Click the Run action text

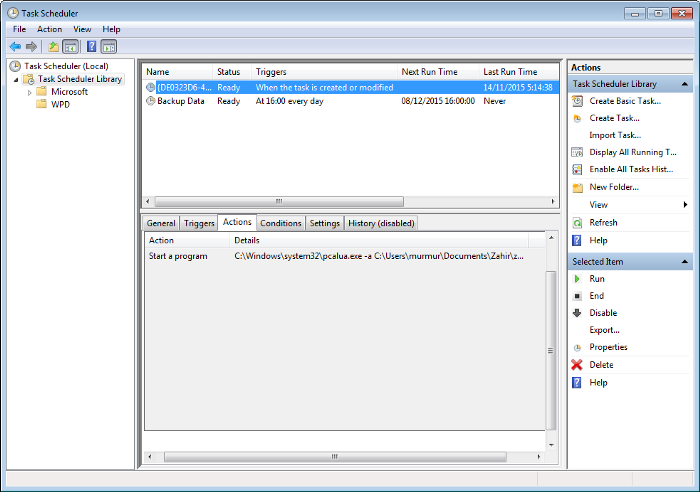(x=596, y=279)
